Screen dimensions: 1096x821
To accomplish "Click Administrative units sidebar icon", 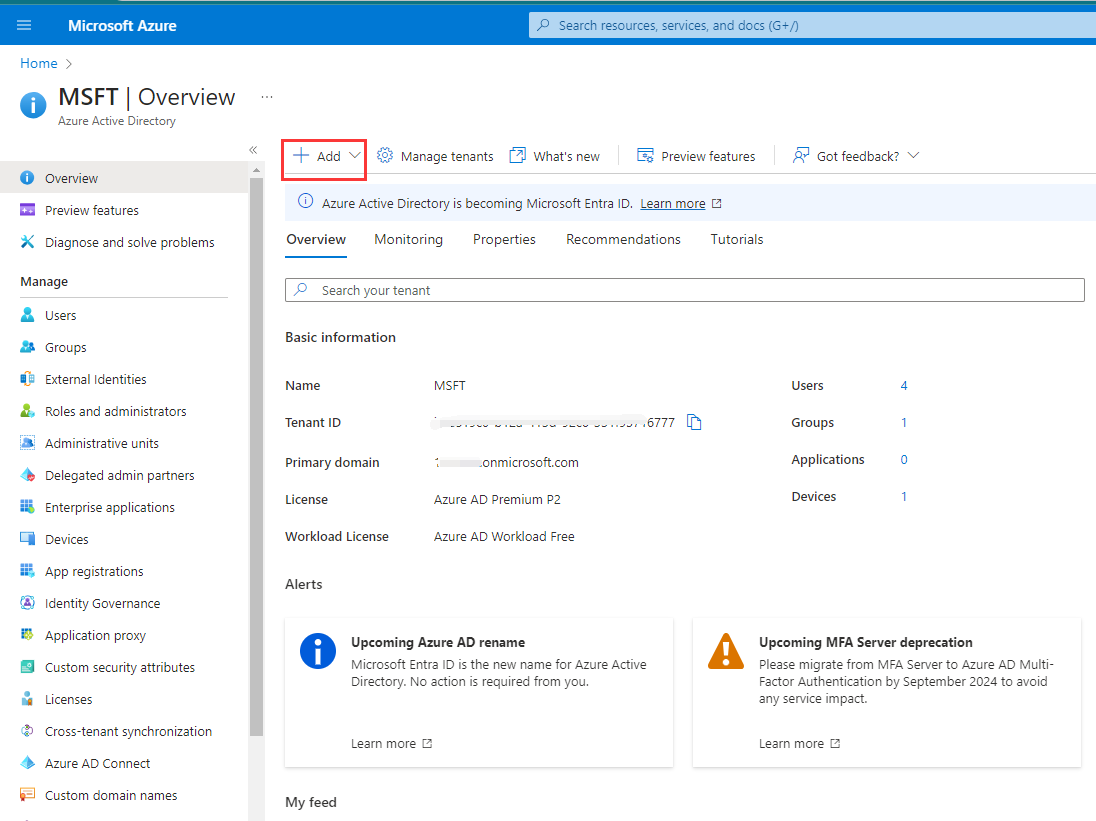I will point(27,443).
